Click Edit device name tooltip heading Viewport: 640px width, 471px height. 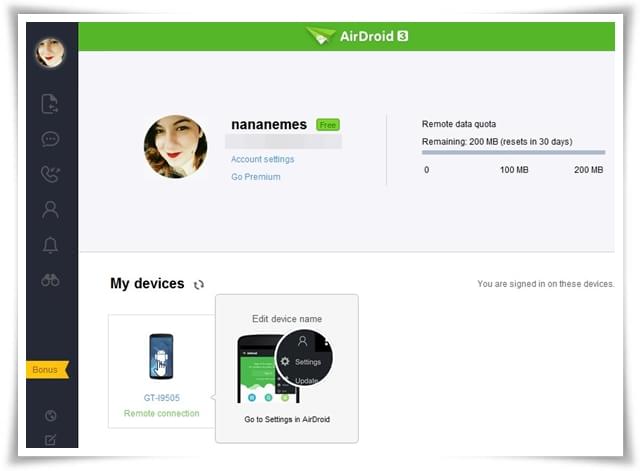pyautogui.click(x=287, y=319)
